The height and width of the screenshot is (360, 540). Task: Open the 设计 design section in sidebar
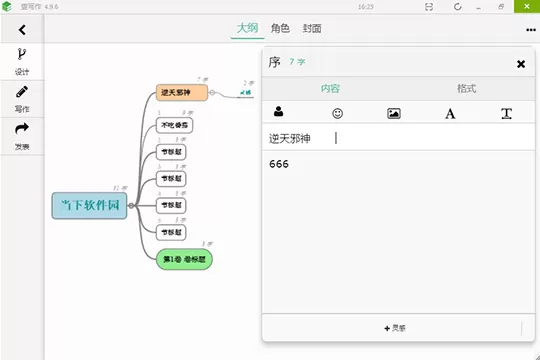22,62
